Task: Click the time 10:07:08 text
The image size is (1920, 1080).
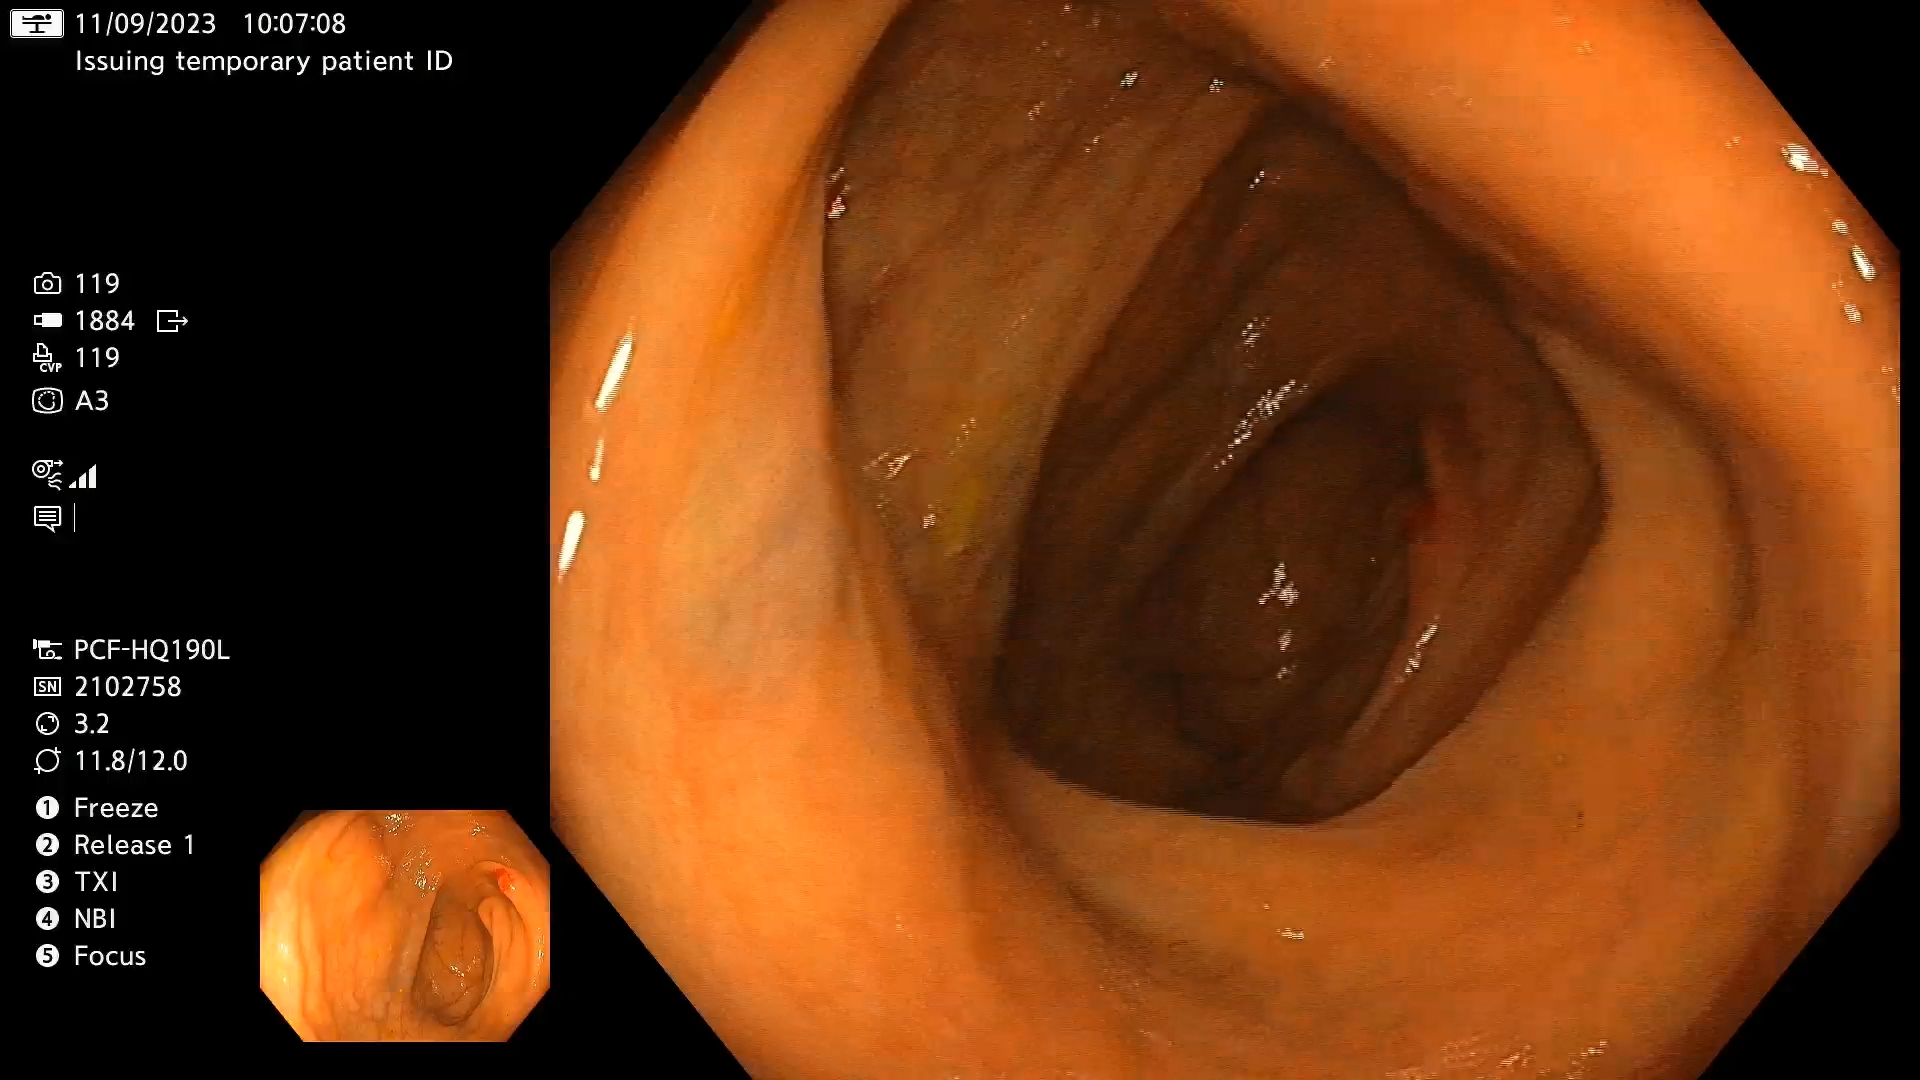Action: coord(294,23)
